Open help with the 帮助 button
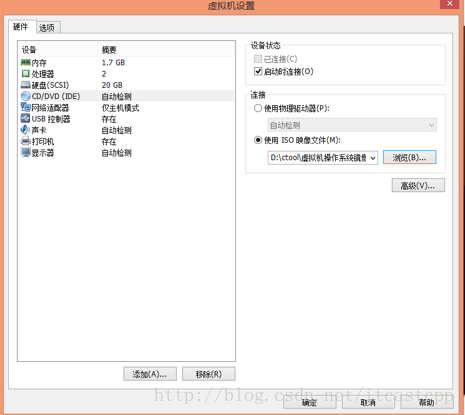465x415 pixels. tap(427, 402)
